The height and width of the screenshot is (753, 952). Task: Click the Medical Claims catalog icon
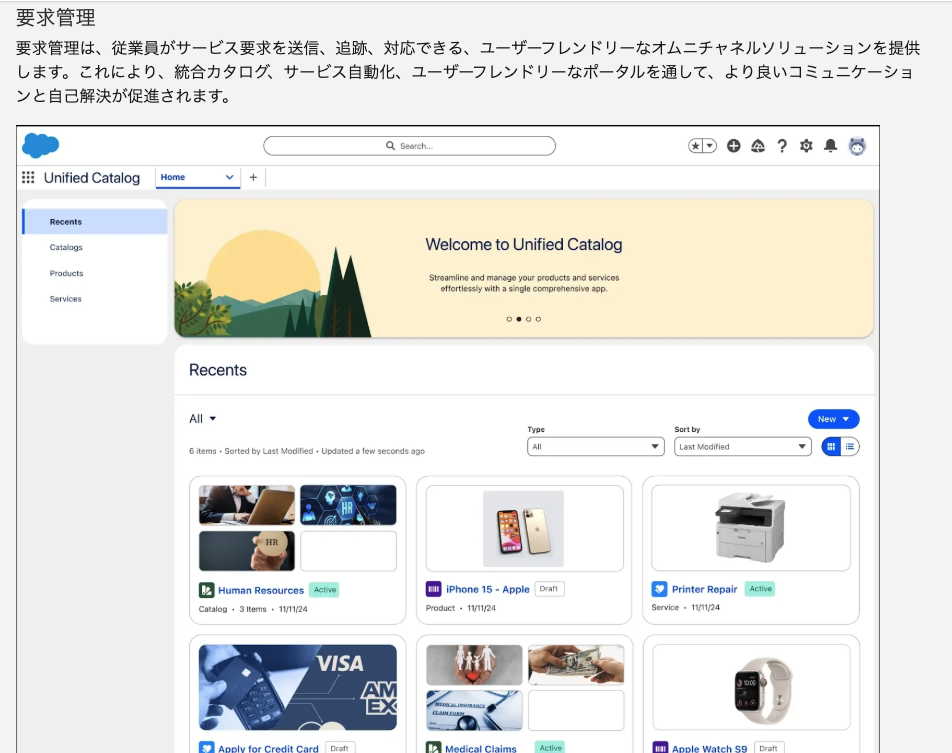tap(434, 748)
